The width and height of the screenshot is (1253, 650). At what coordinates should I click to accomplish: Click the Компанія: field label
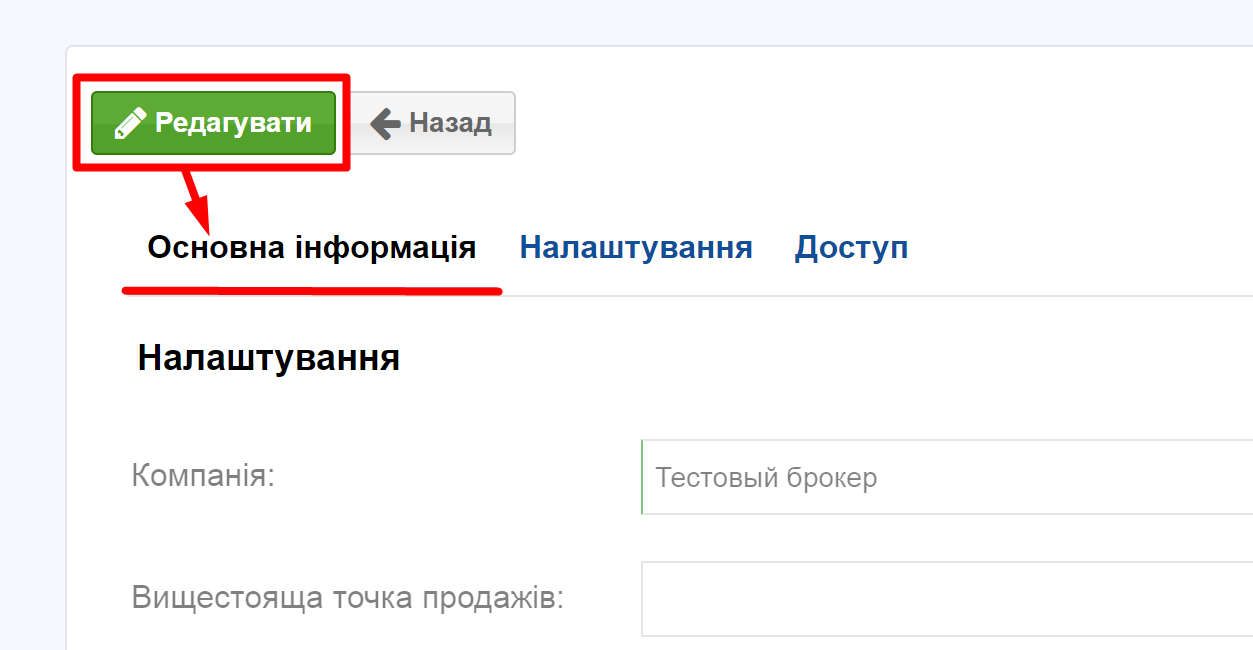203,475
